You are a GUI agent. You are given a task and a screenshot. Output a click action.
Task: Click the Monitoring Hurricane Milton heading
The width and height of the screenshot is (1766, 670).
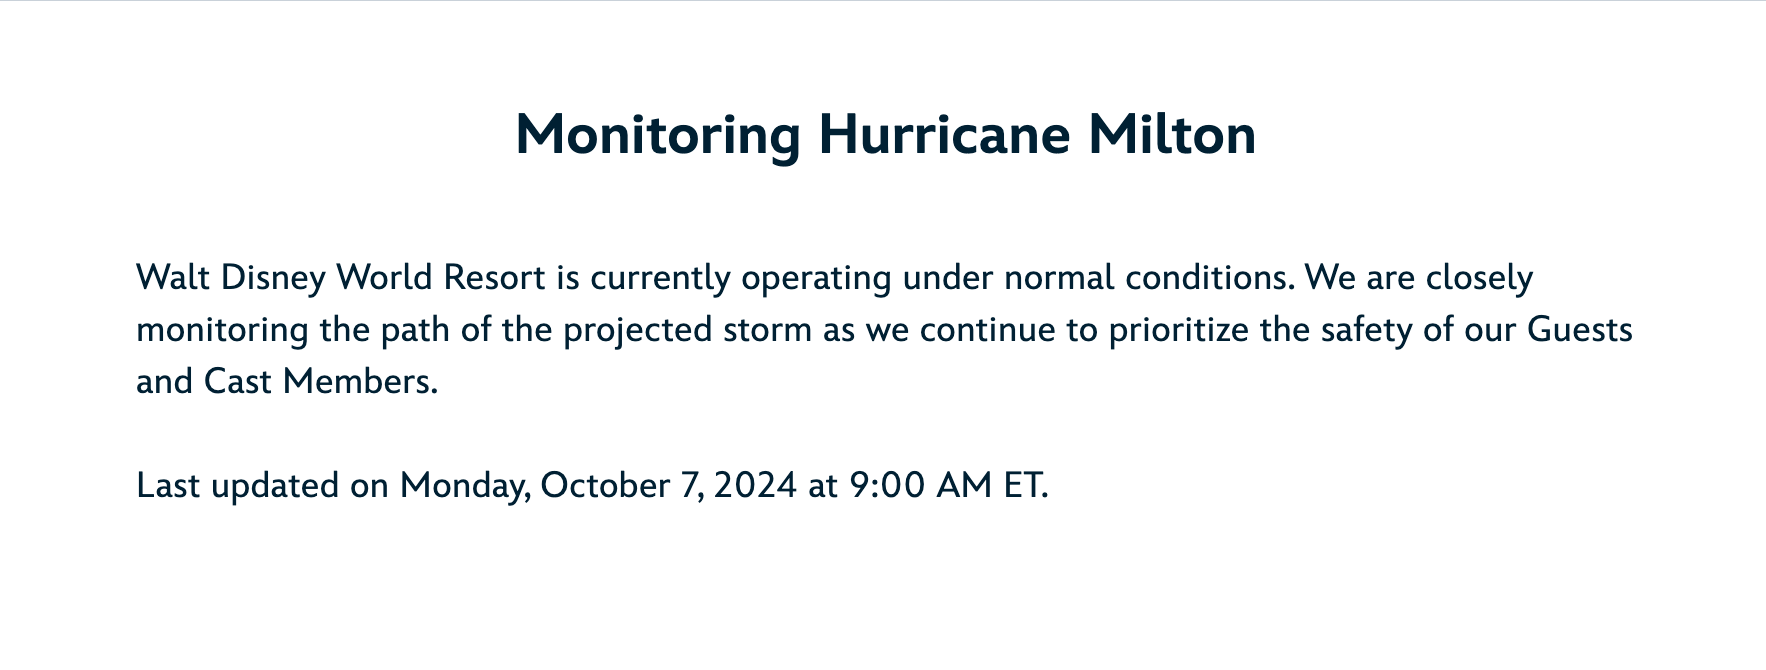pyautogui.click(x=885, y=135)
